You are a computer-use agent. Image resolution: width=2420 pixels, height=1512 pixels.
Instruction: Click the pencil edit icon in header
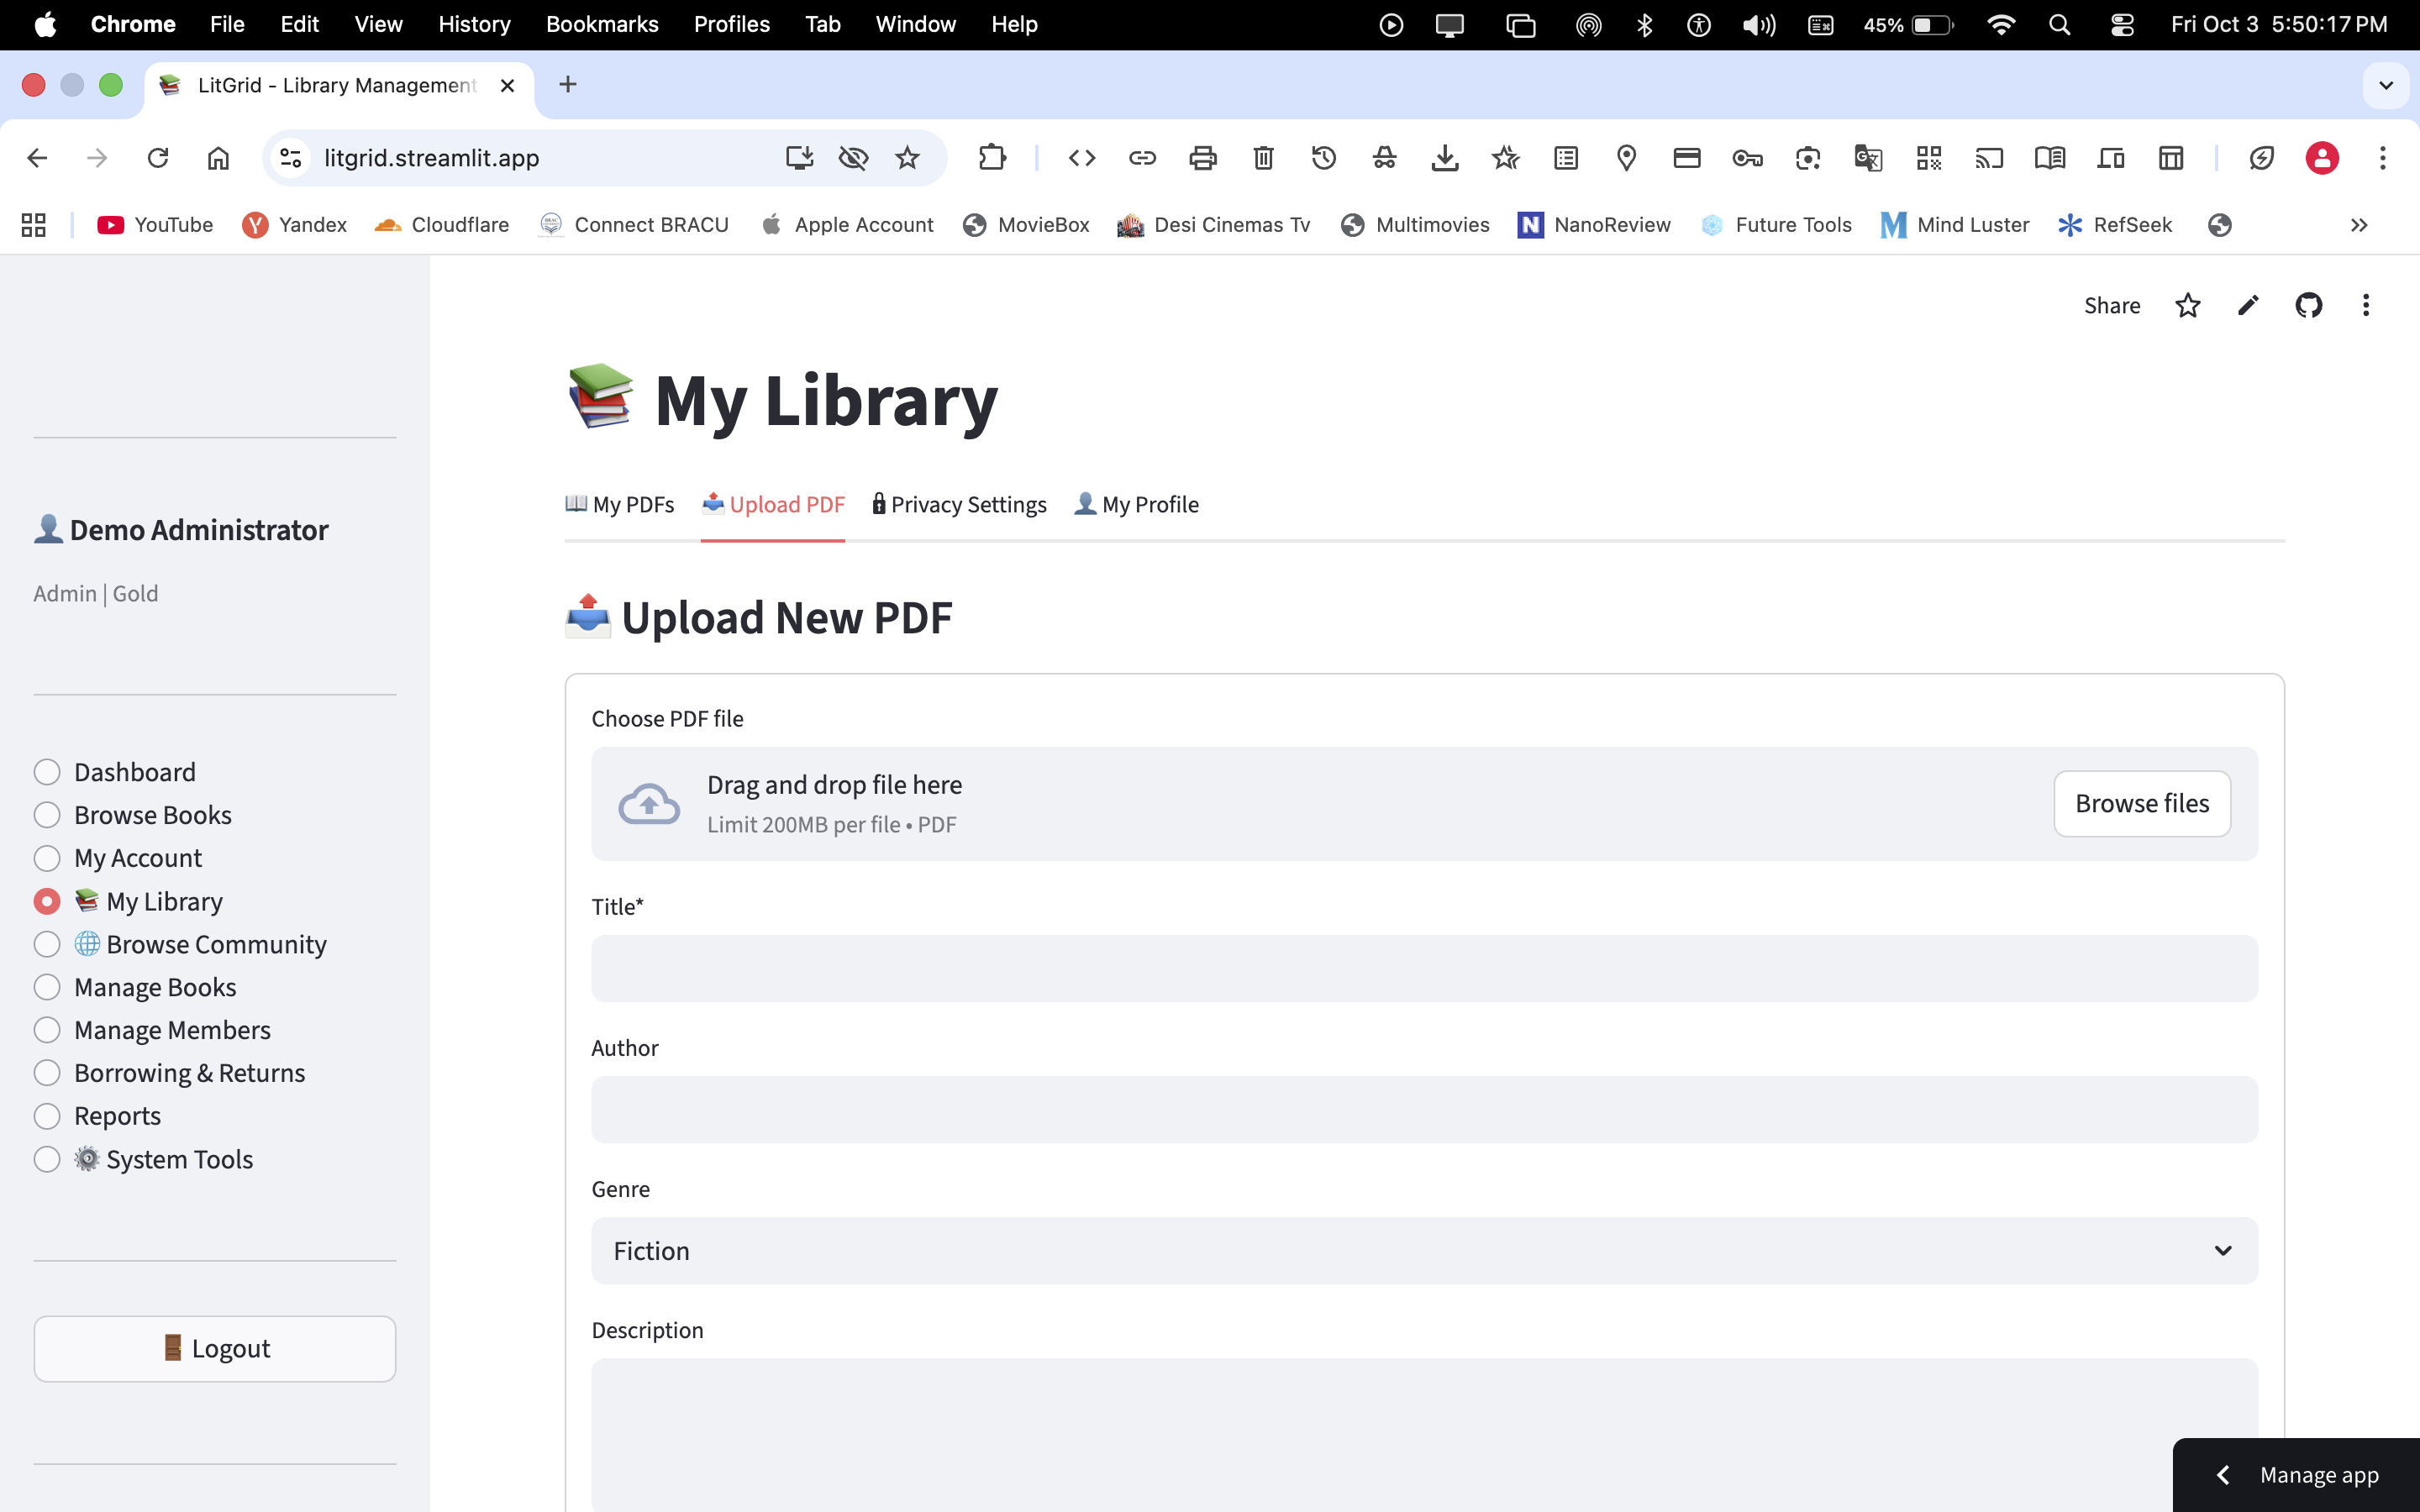click(x=2248, y=305)
